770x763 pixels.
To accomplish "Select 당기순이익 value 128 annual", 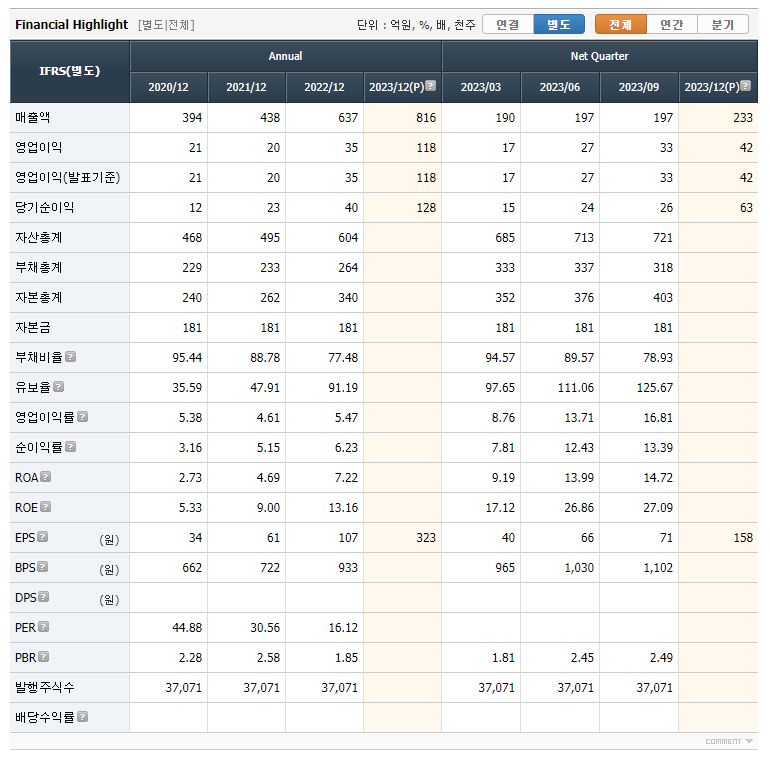I will [x=426, y=208].
